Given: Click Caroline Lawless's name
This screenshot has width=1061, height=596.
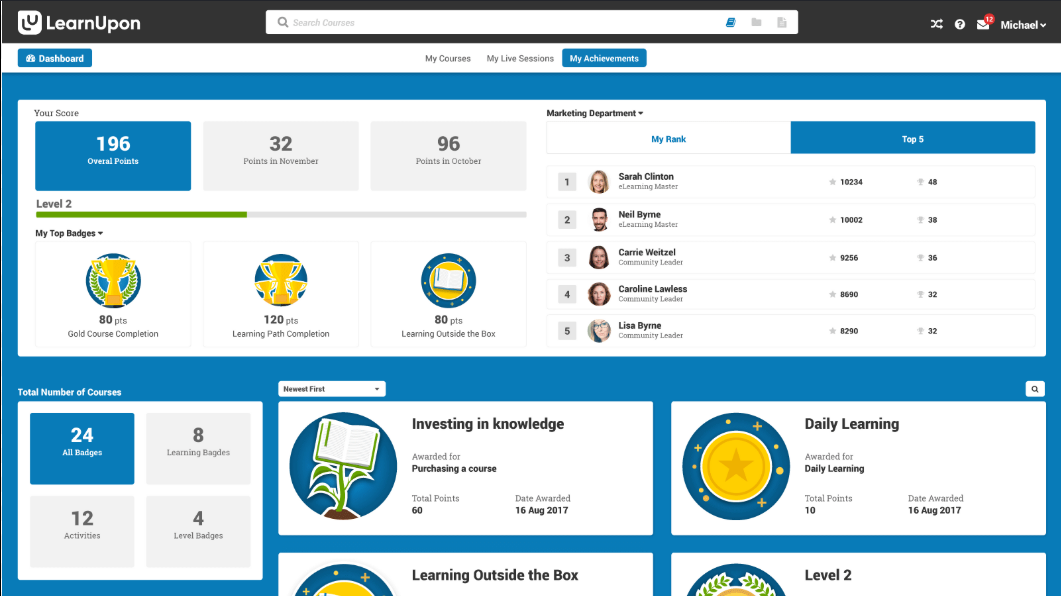Looking at the screenshot, I should 652,289.
